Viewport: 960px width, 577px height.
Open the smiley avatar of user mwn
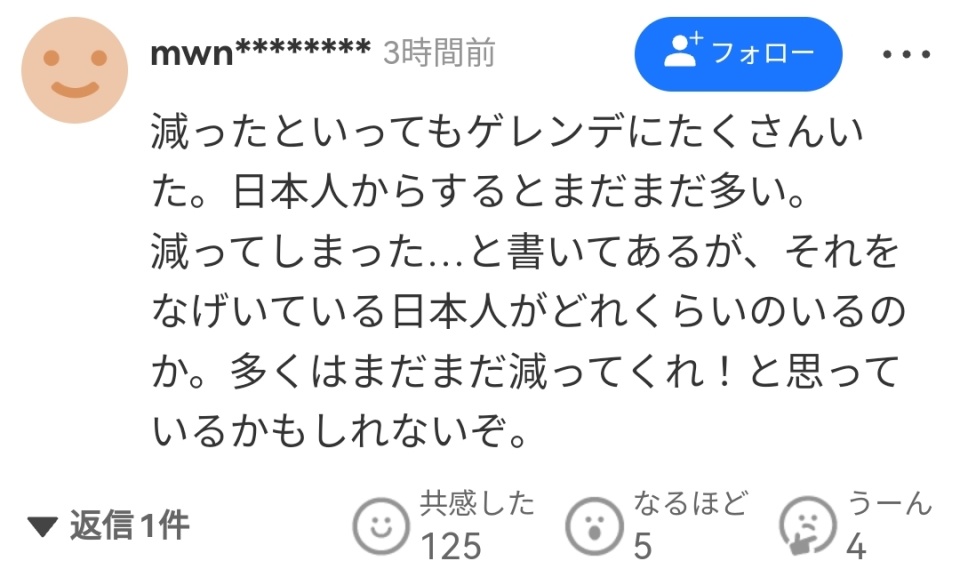pos(75,70)
